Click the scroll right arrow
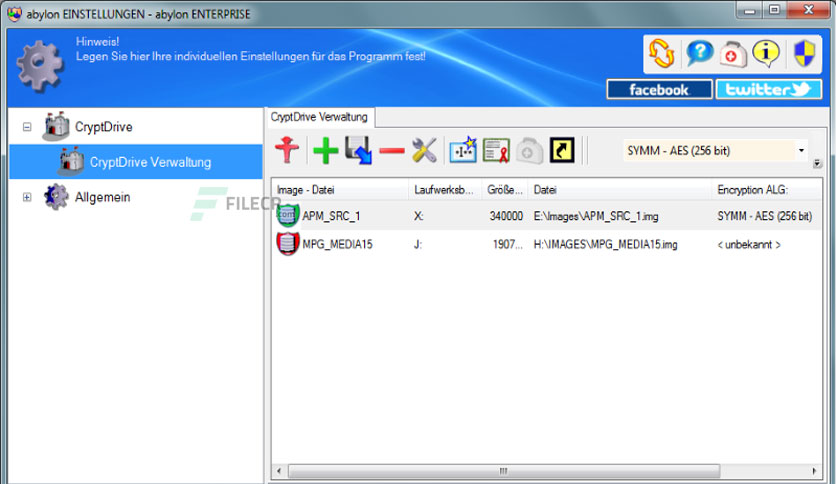Viewport: 836px width, 484px height. (814, 471)
